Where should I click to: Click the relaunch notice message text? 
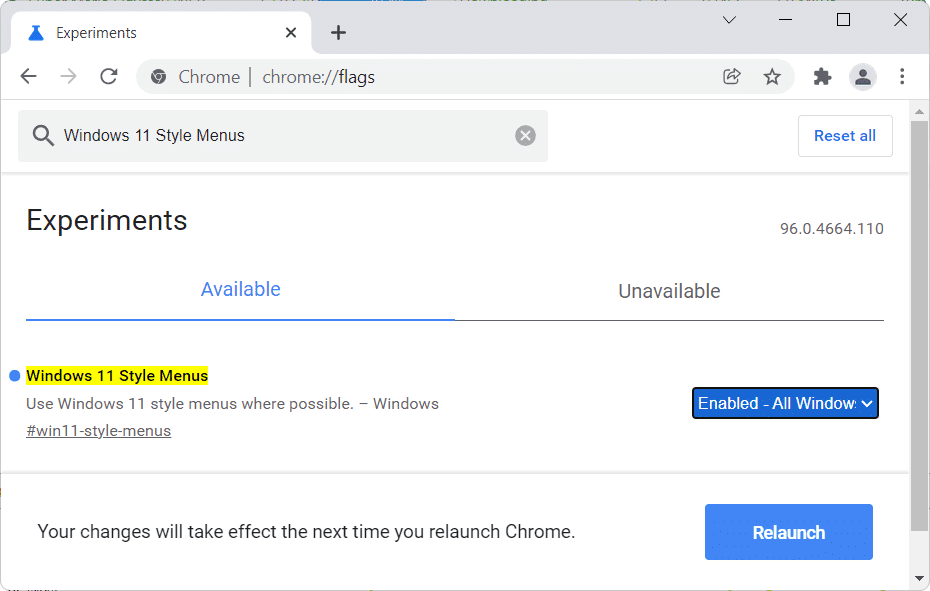(x=306, y=532)
